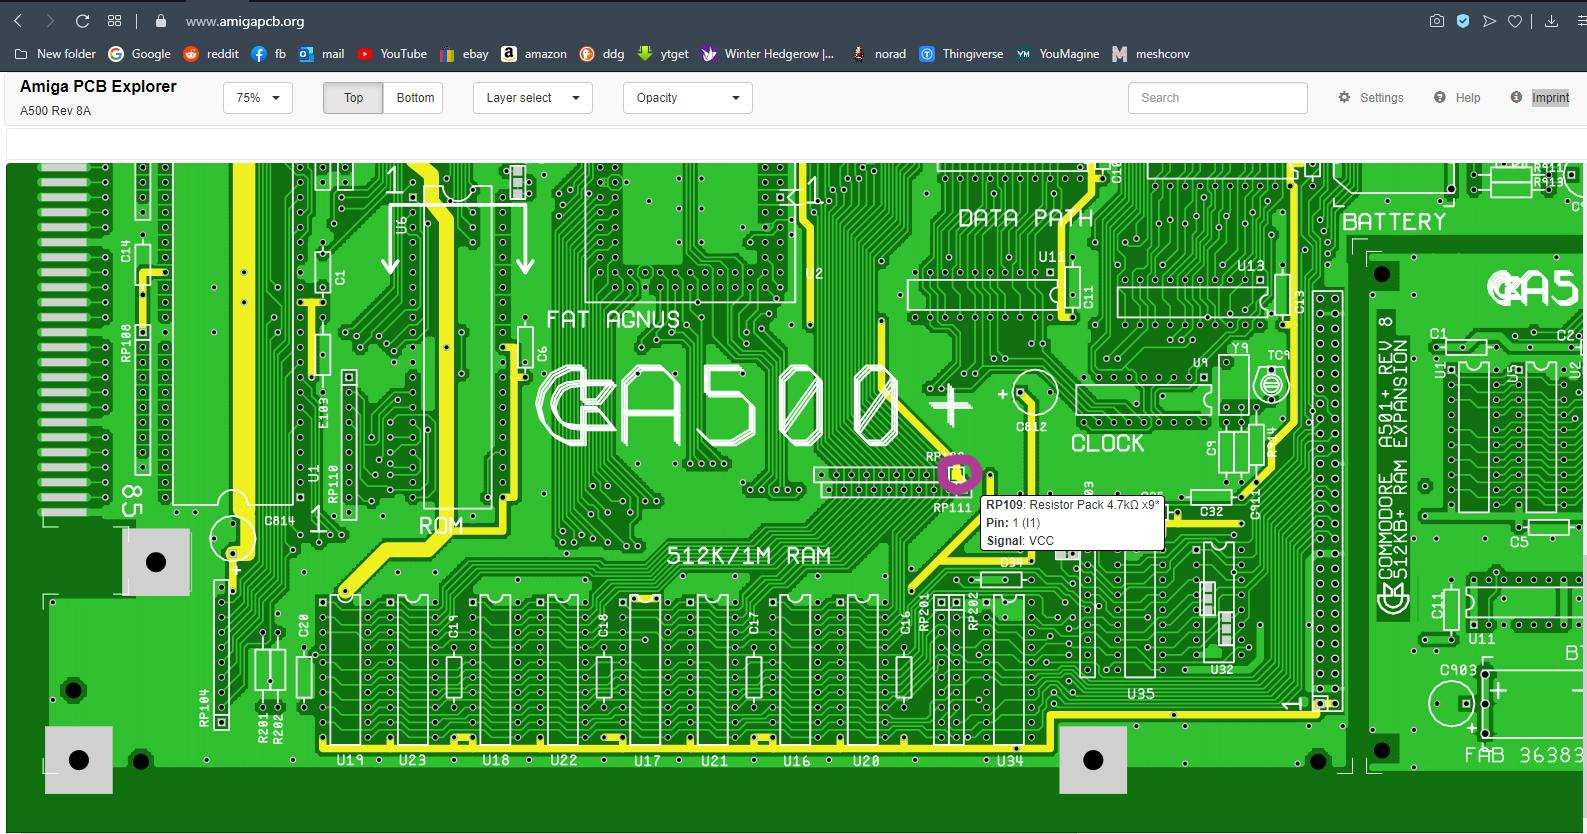Take a snapshot with the camera icon

point(1436,21)
